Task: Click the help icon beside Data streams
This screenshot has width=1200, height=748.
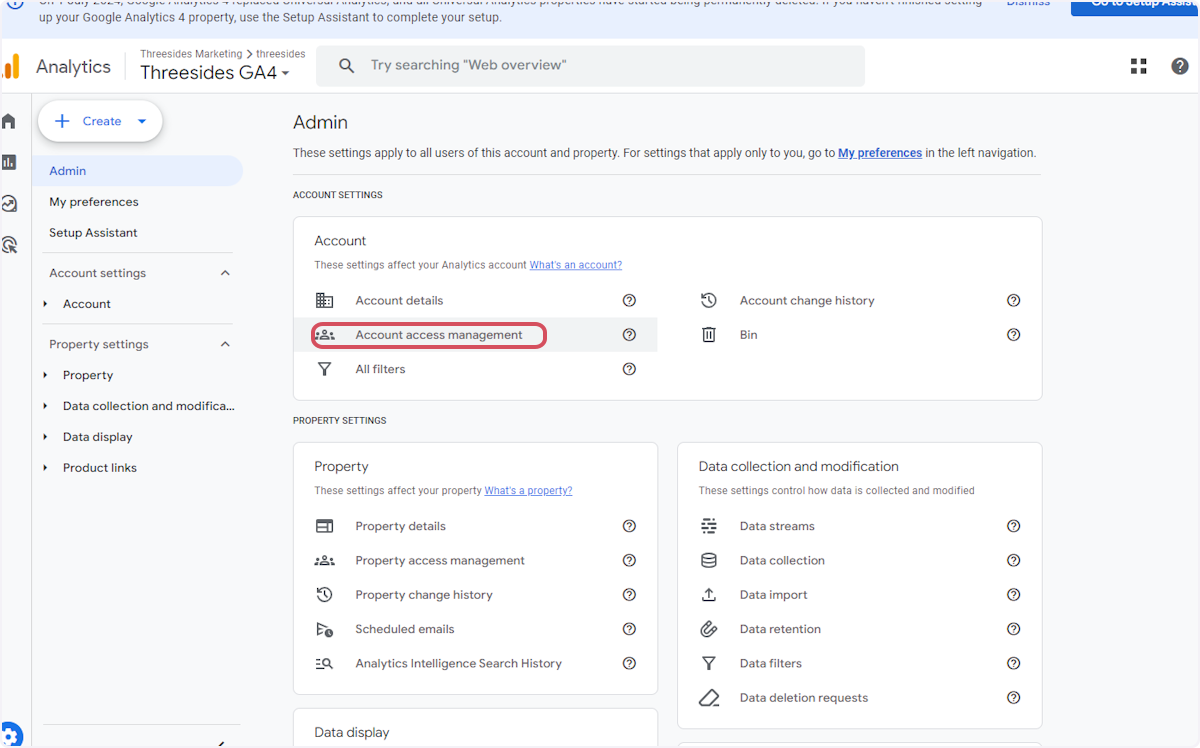Action: pyautogui.click(x=1013, y=526)
